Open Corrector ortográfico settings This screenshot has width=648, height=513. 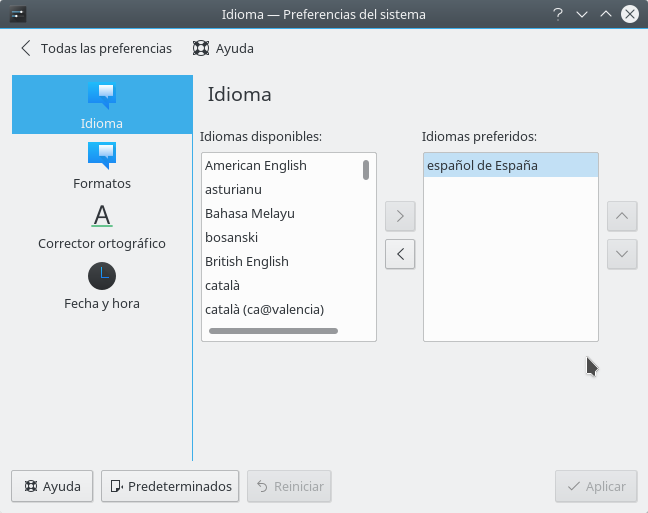point(102,225)
